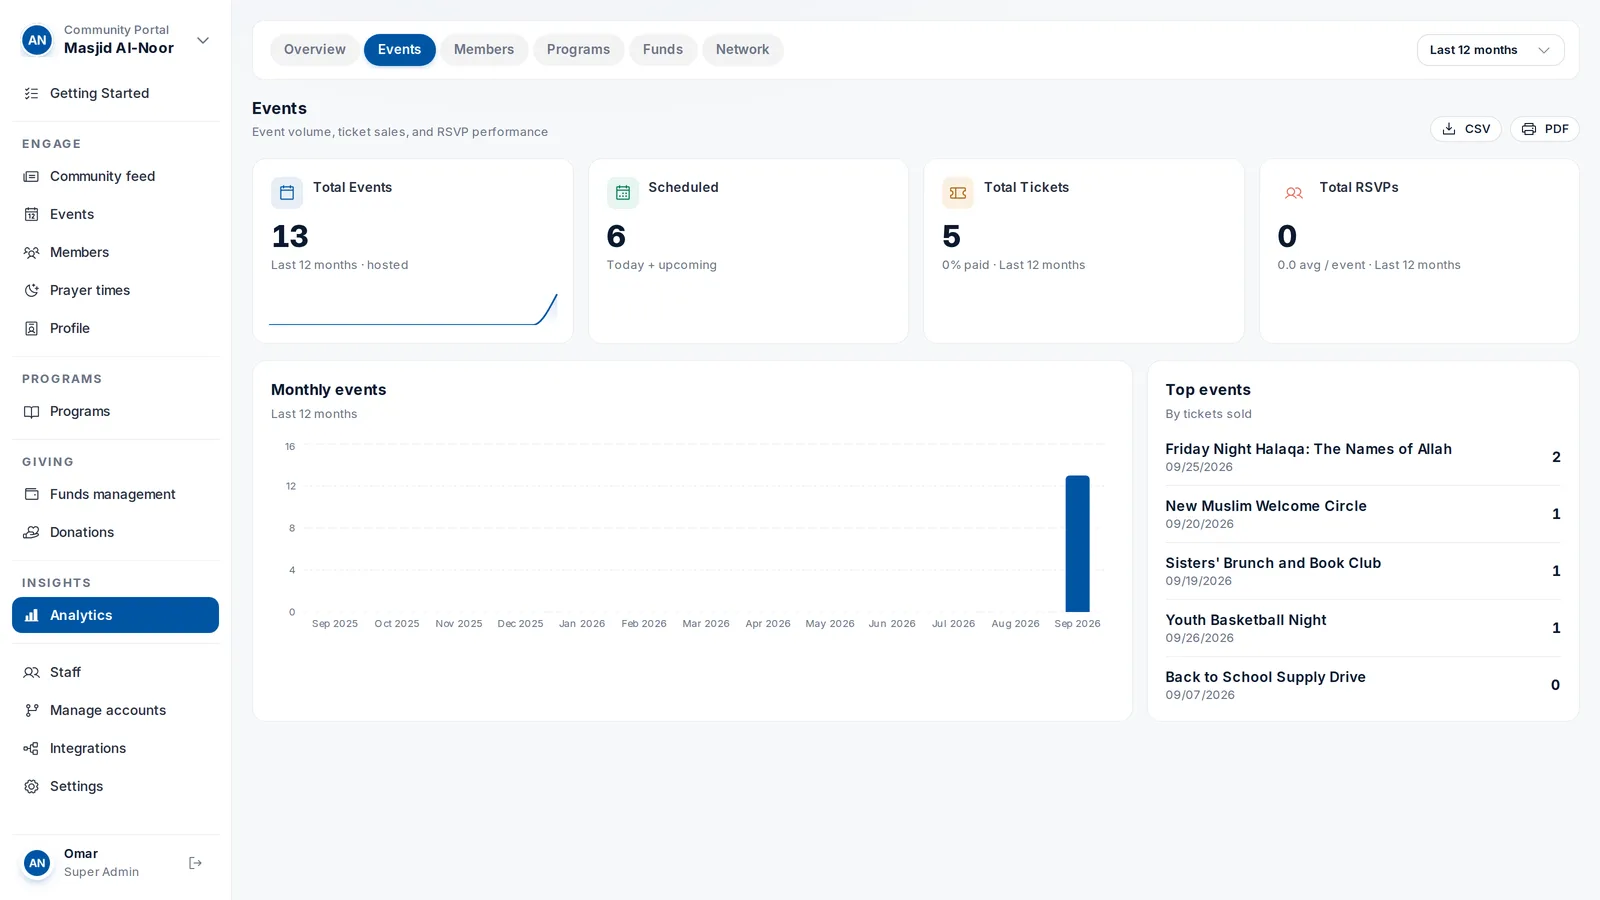Select Back to School Supply Drive event
Screen dimensions: 1600x900
[x=1362, y=685]
